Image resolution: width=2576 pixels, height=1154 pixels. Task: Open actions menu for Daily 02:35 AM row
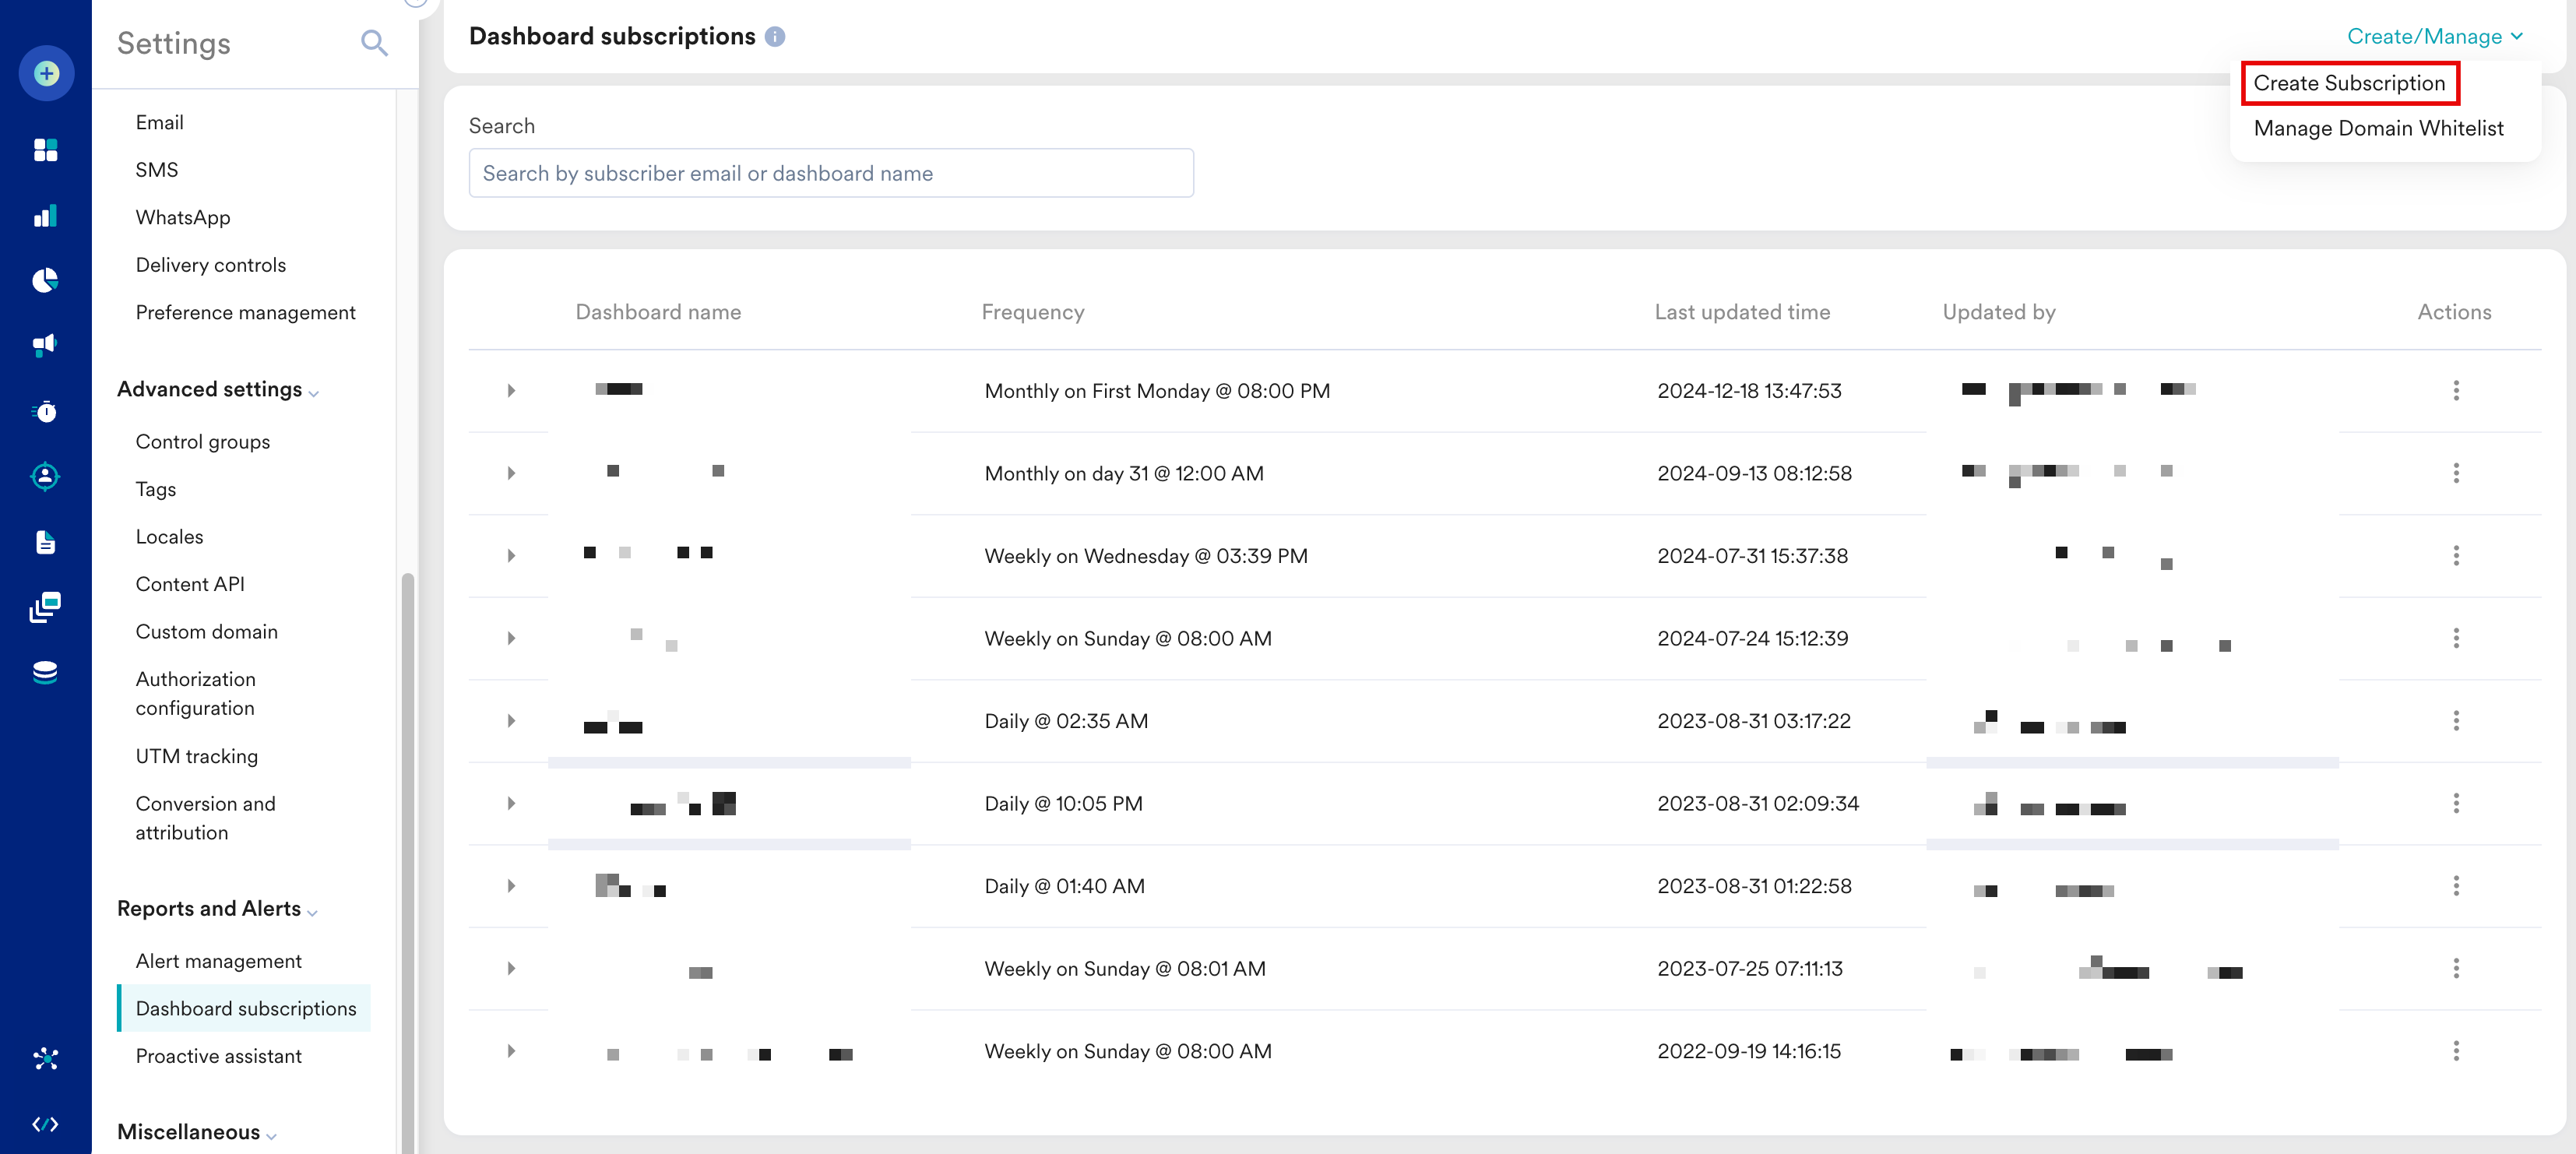pyautogui.click(x=2455, y=721)
